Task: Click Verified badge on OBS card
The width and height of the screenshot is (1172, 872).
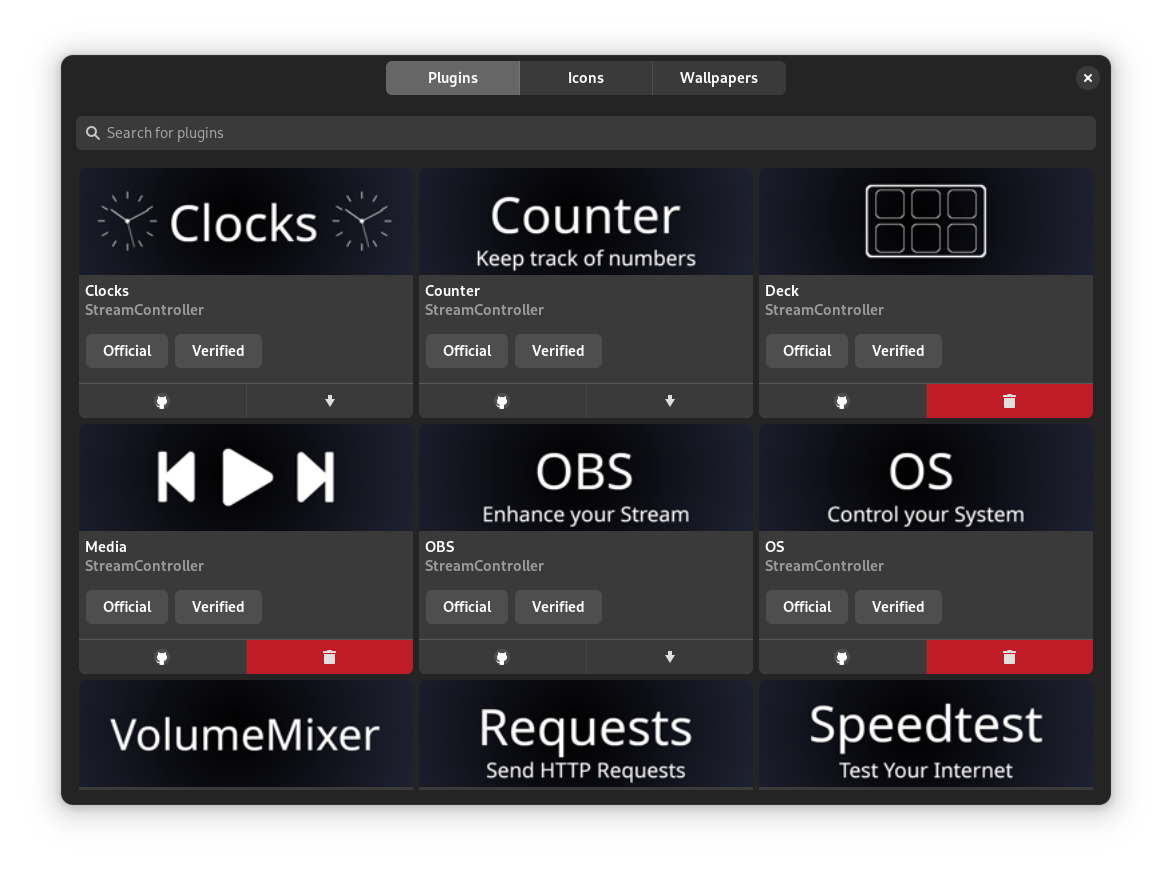Action: (558, 607)
